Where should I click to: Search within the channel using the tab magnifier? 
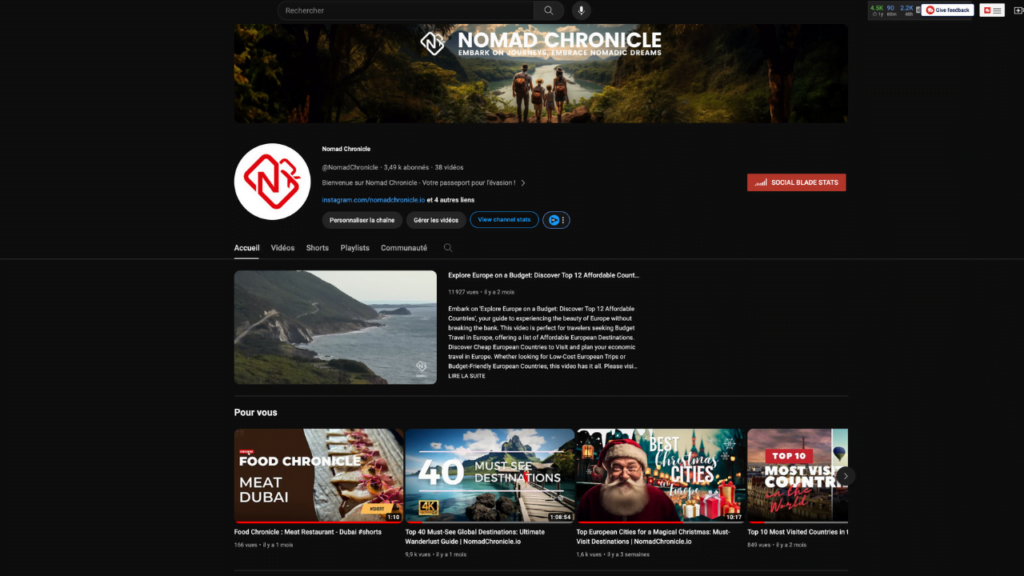click(x=448, y=248)
